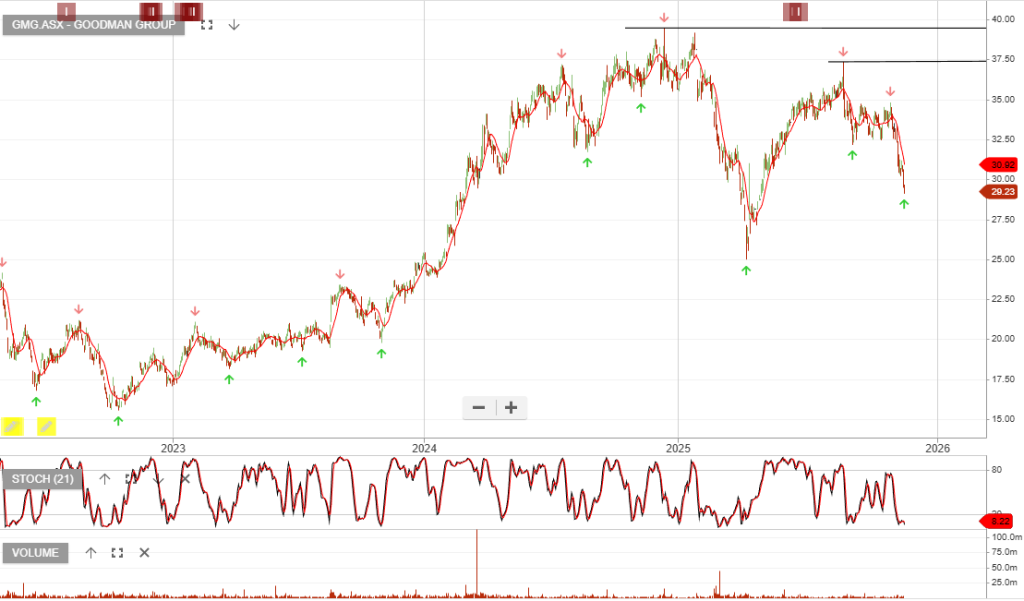Screen dimensions: 1024x601
Task: Select the 29.23 current price tag
Action: tap(997, 192)
